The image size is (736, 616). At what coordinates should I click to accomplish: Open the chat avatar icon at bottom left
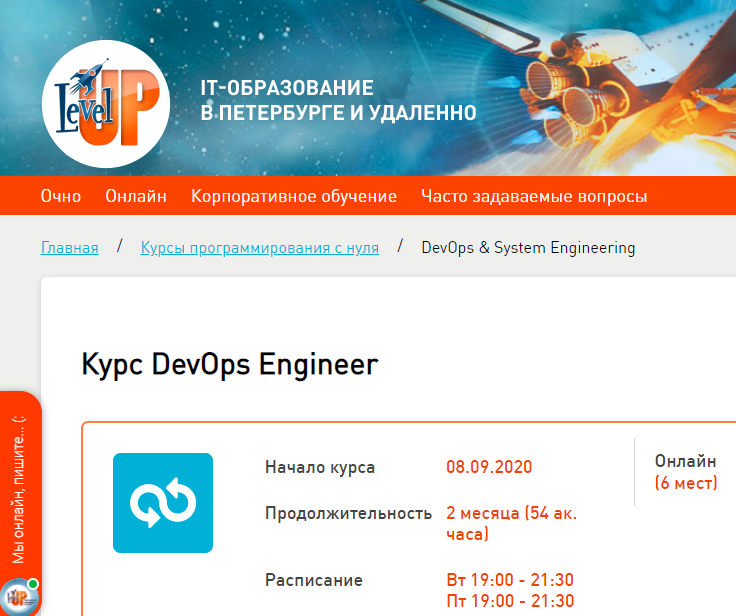tap(20, 596)
